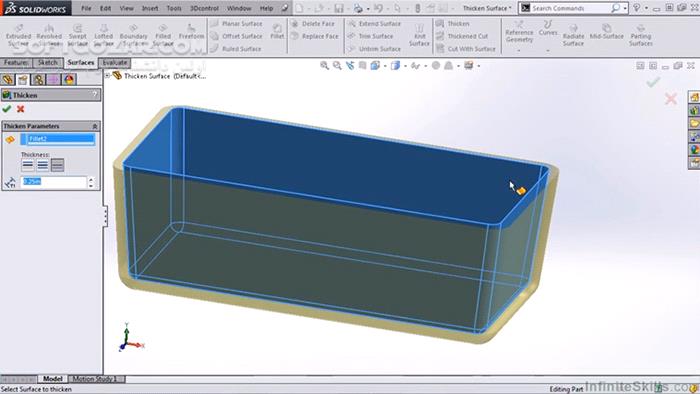Viewport: 700px width, 394px height.
Task: Switch to the Features tab
Action: [x=16, y=62]
